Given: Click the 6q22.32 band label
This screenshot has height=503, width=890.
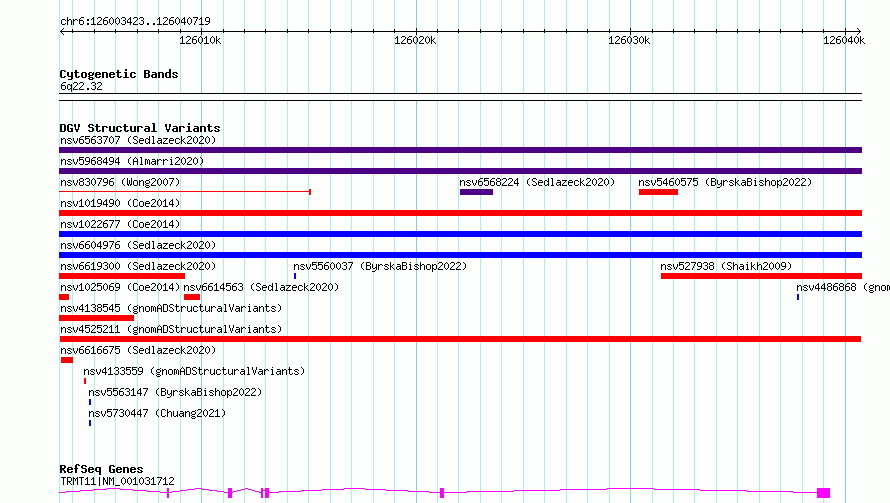Looking at the screenshot, I should [x=81, y=86].
